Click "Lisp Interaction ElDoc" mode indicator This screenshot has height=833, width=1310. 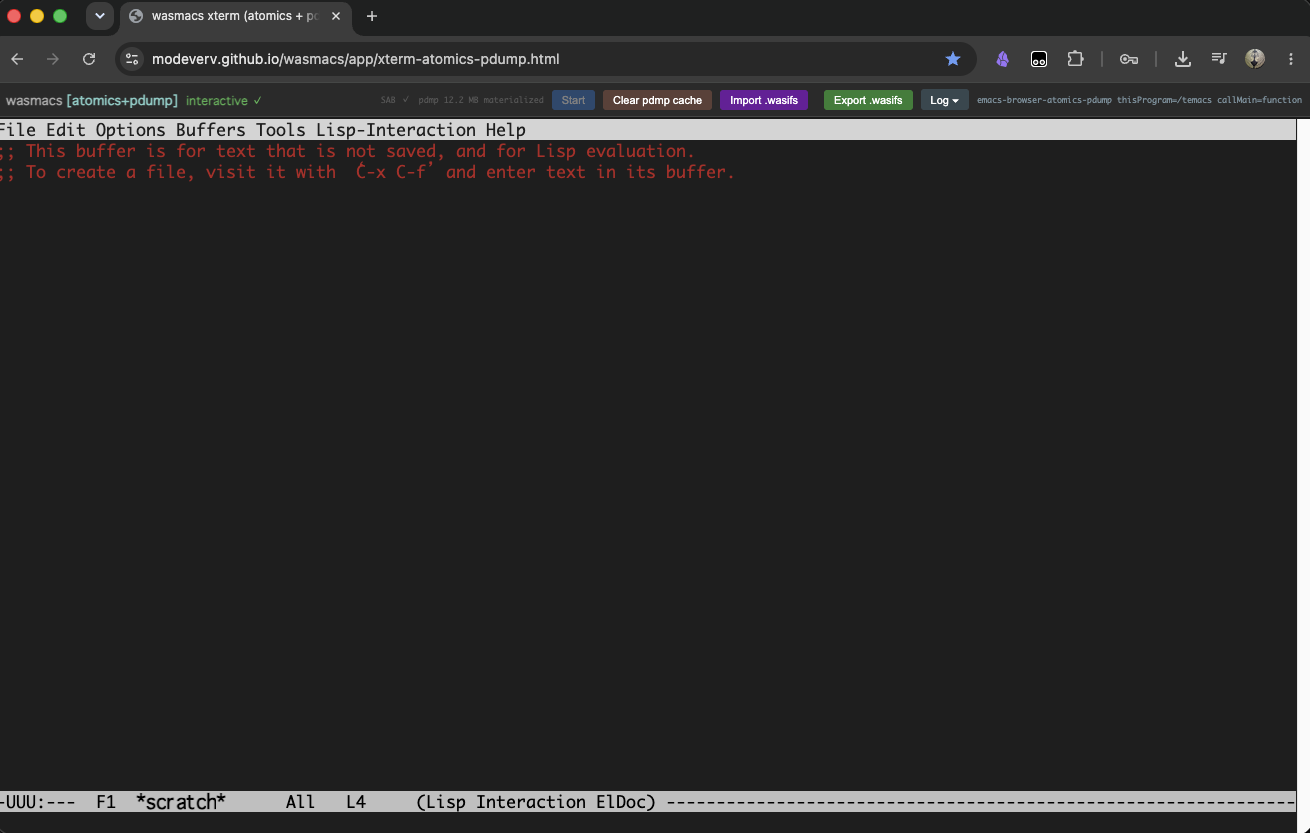point(536,802)
